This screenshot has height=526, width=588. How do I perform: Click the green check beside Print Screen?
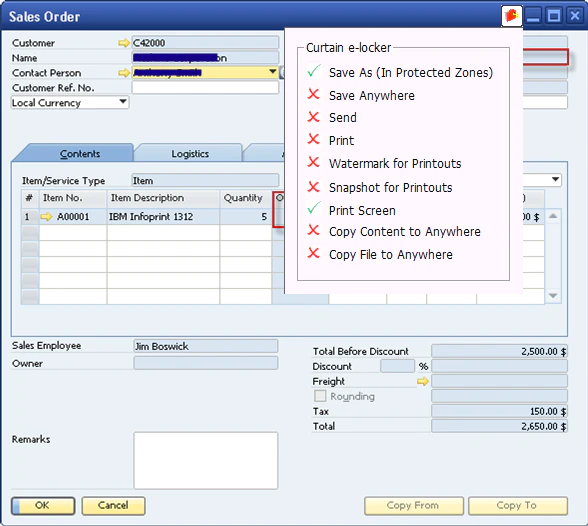pyautogui.click(x=314, y=208)
